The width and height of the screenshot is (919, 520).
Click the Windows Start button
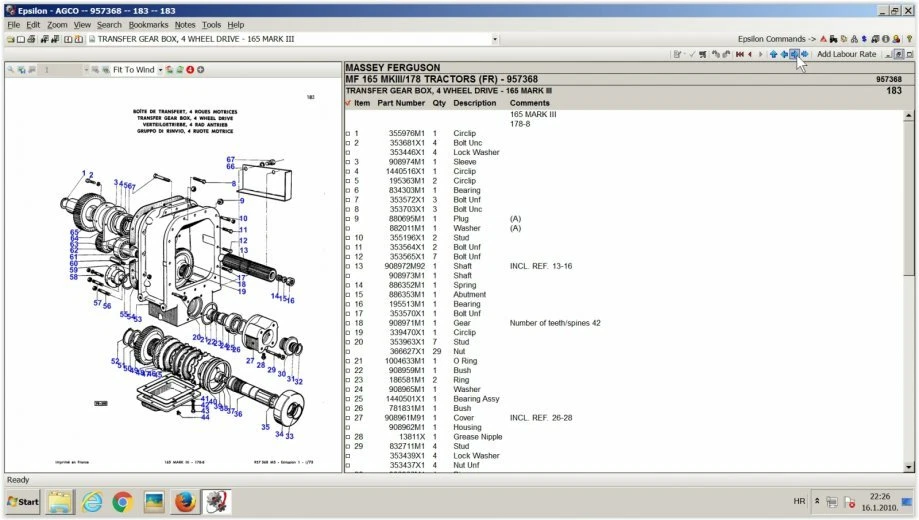click(x=23, y=502)
